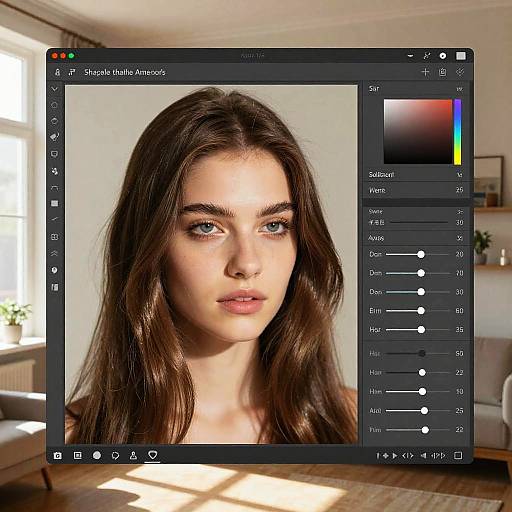This screenshot has height=512, width=512.
Task: Select the polygon shape tool in left toolbar
Action: coord(54,121)
